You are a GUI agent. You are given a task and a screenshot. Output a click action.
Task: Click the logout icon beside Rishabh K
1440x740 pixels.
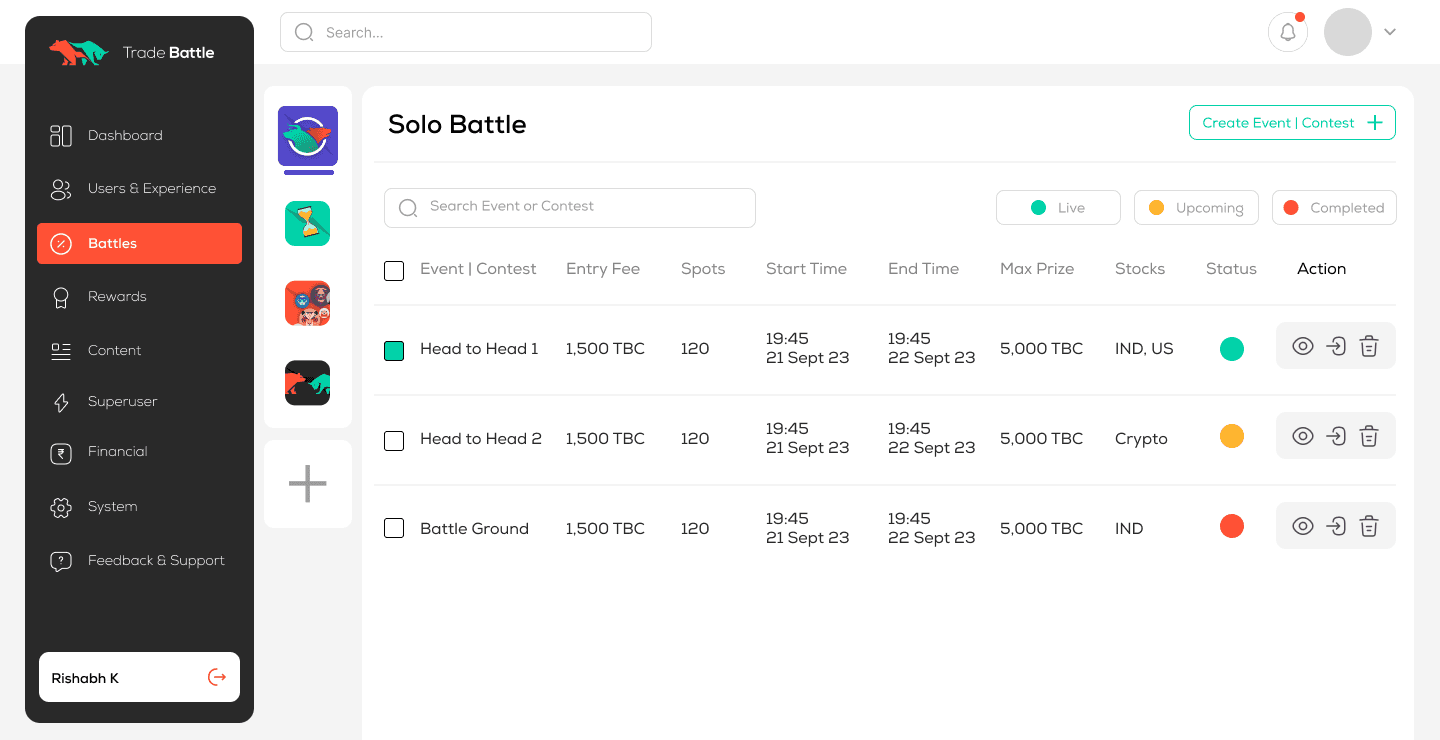pyautogui.click(x=216, y=678)
